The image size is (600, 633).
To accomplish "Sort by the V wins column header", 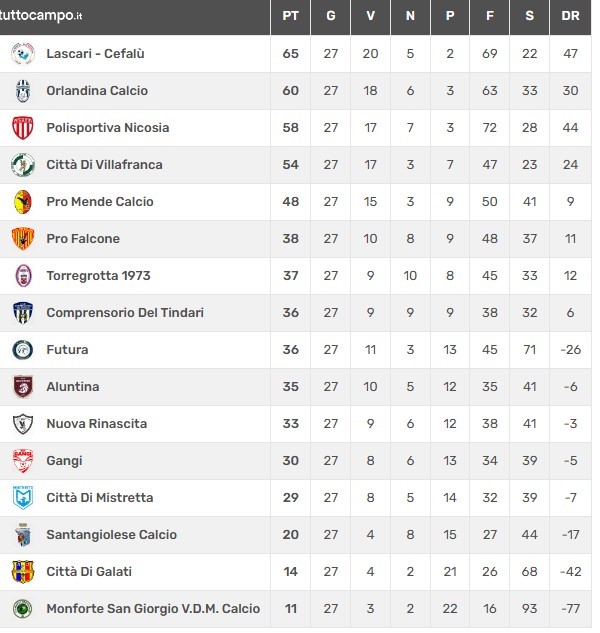I will pyautogui.click(x=370, y=16).
